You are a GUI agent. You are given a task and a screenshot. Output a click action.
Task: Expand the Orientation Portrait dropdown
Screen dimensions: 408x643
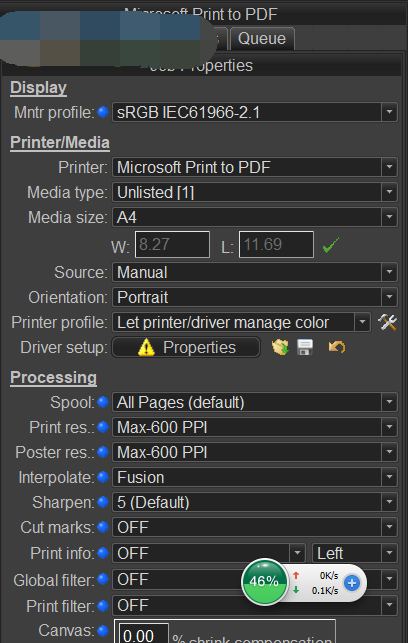pyautogui.click(x=255, y=297)
